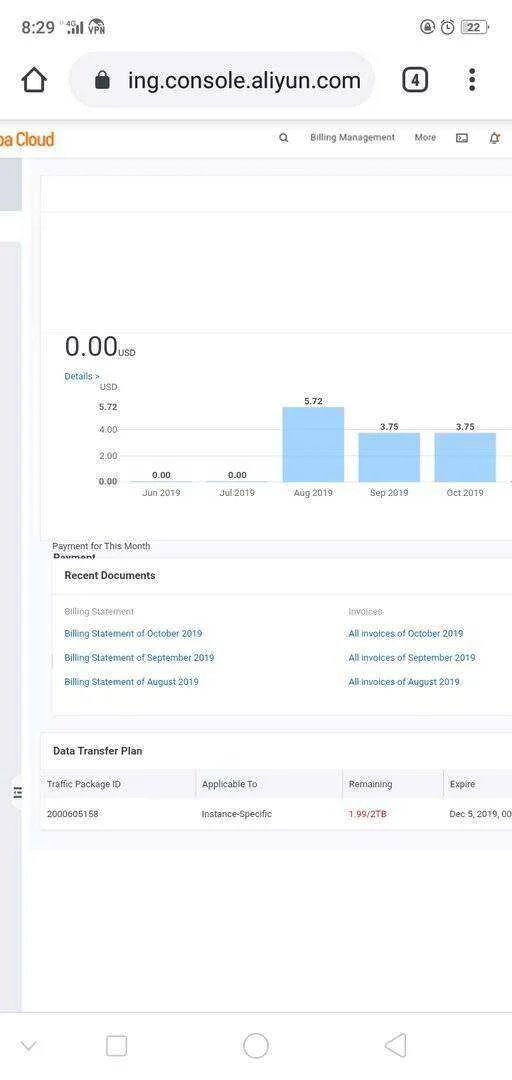Click the Jun 2019 axis label
This screenshot has height=1080, width=512.
pos(161,493)
